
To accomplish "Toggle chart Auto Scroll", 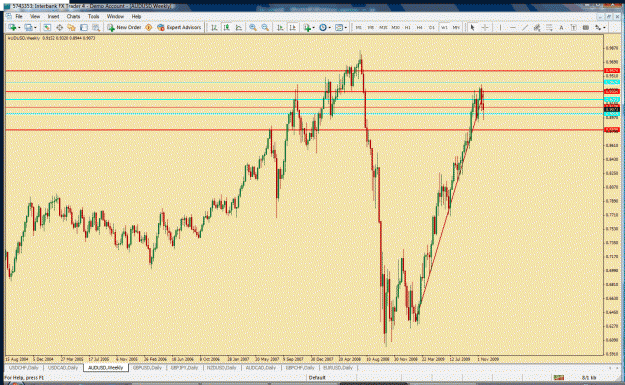I will click(280, 28).
